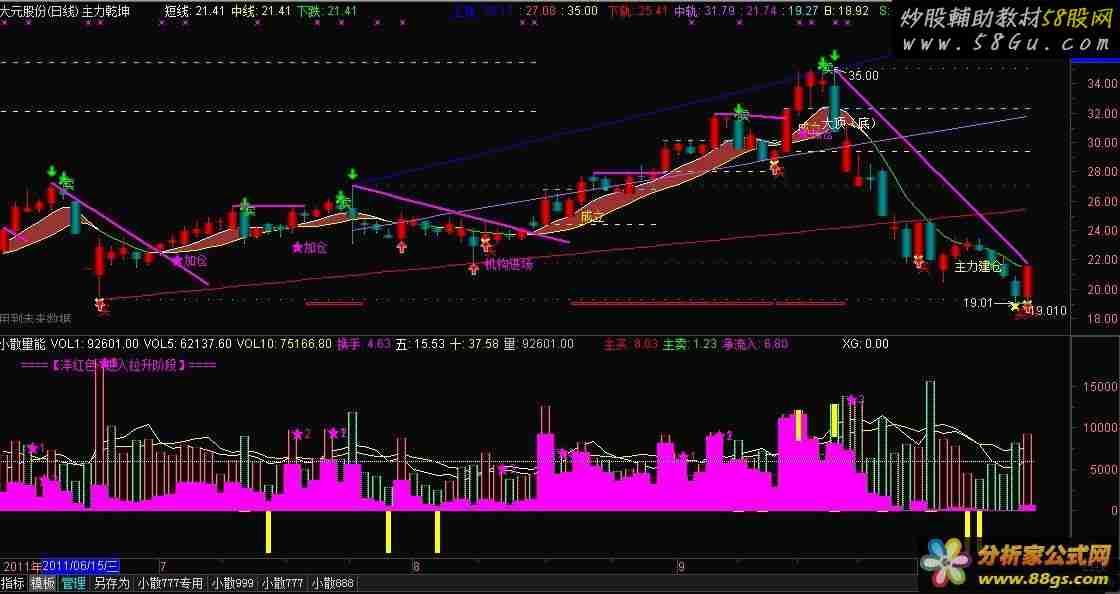Viewport: 1120px width, 594px height.
Task: Click the 5000 volume axis label
Action: pyautogui.click(x=1104, y=469)
